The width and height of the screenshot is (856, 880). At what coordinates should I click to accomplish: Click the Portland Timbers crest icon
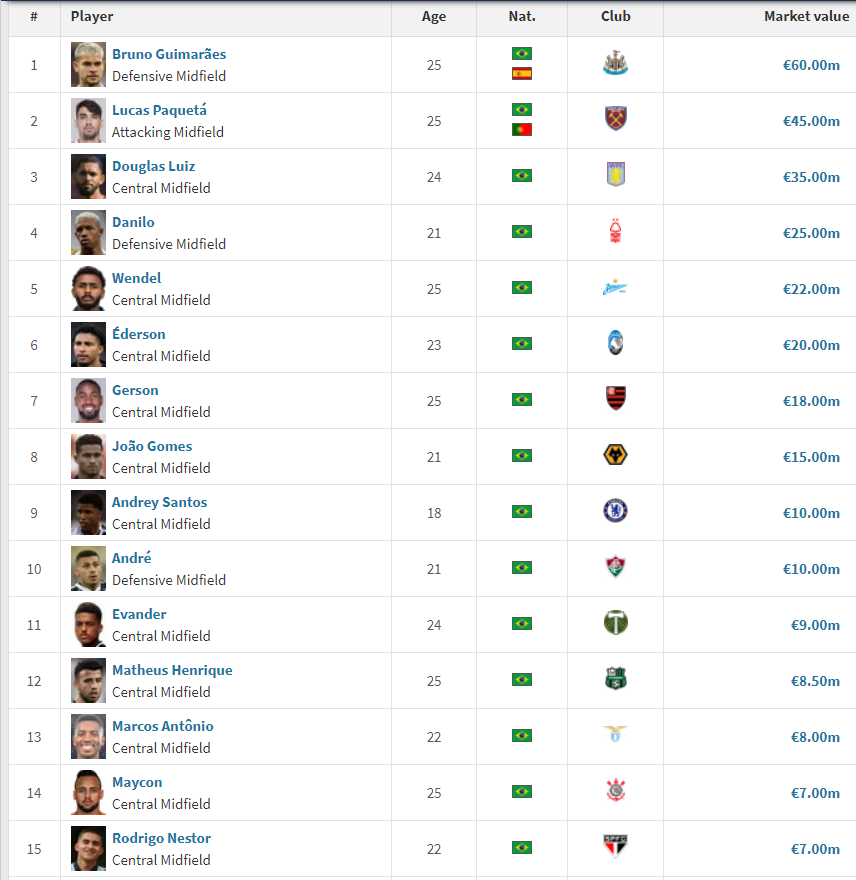[615, 623]
